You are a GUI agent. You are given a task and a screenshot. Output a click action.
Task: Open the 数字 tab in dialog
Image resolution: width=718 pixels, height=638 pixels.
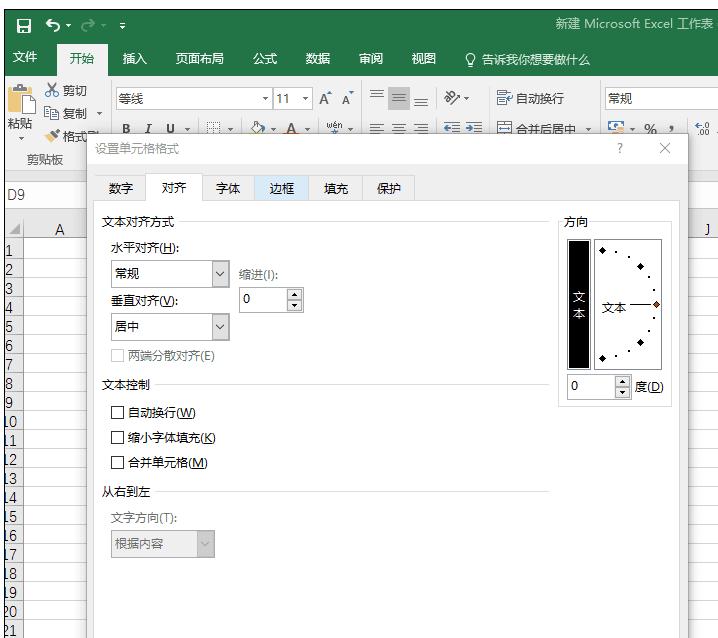click(120, 188)
